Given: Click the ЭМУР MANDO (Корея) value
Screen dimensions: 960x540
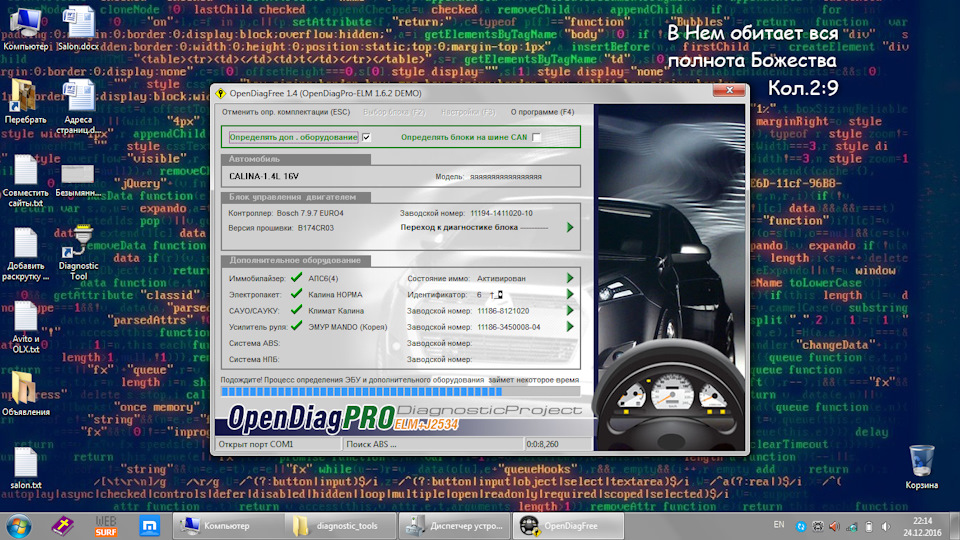Looking at the screenshot, I should pyautogui.click(x=348, y=327).
